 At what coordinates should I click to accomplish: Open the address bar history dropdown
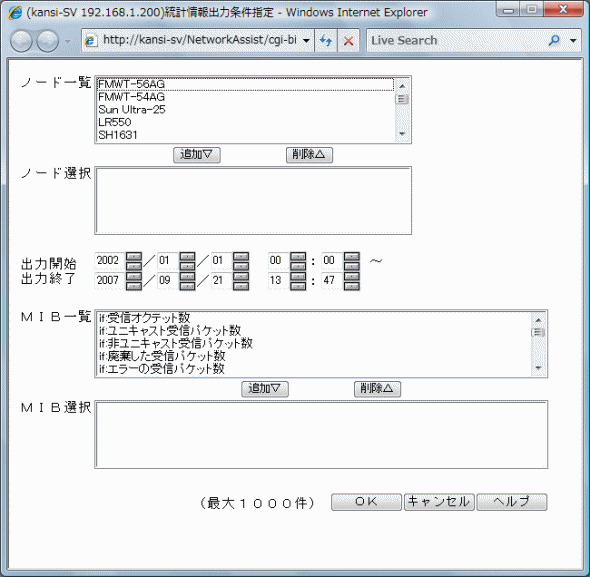click(306, 40)
